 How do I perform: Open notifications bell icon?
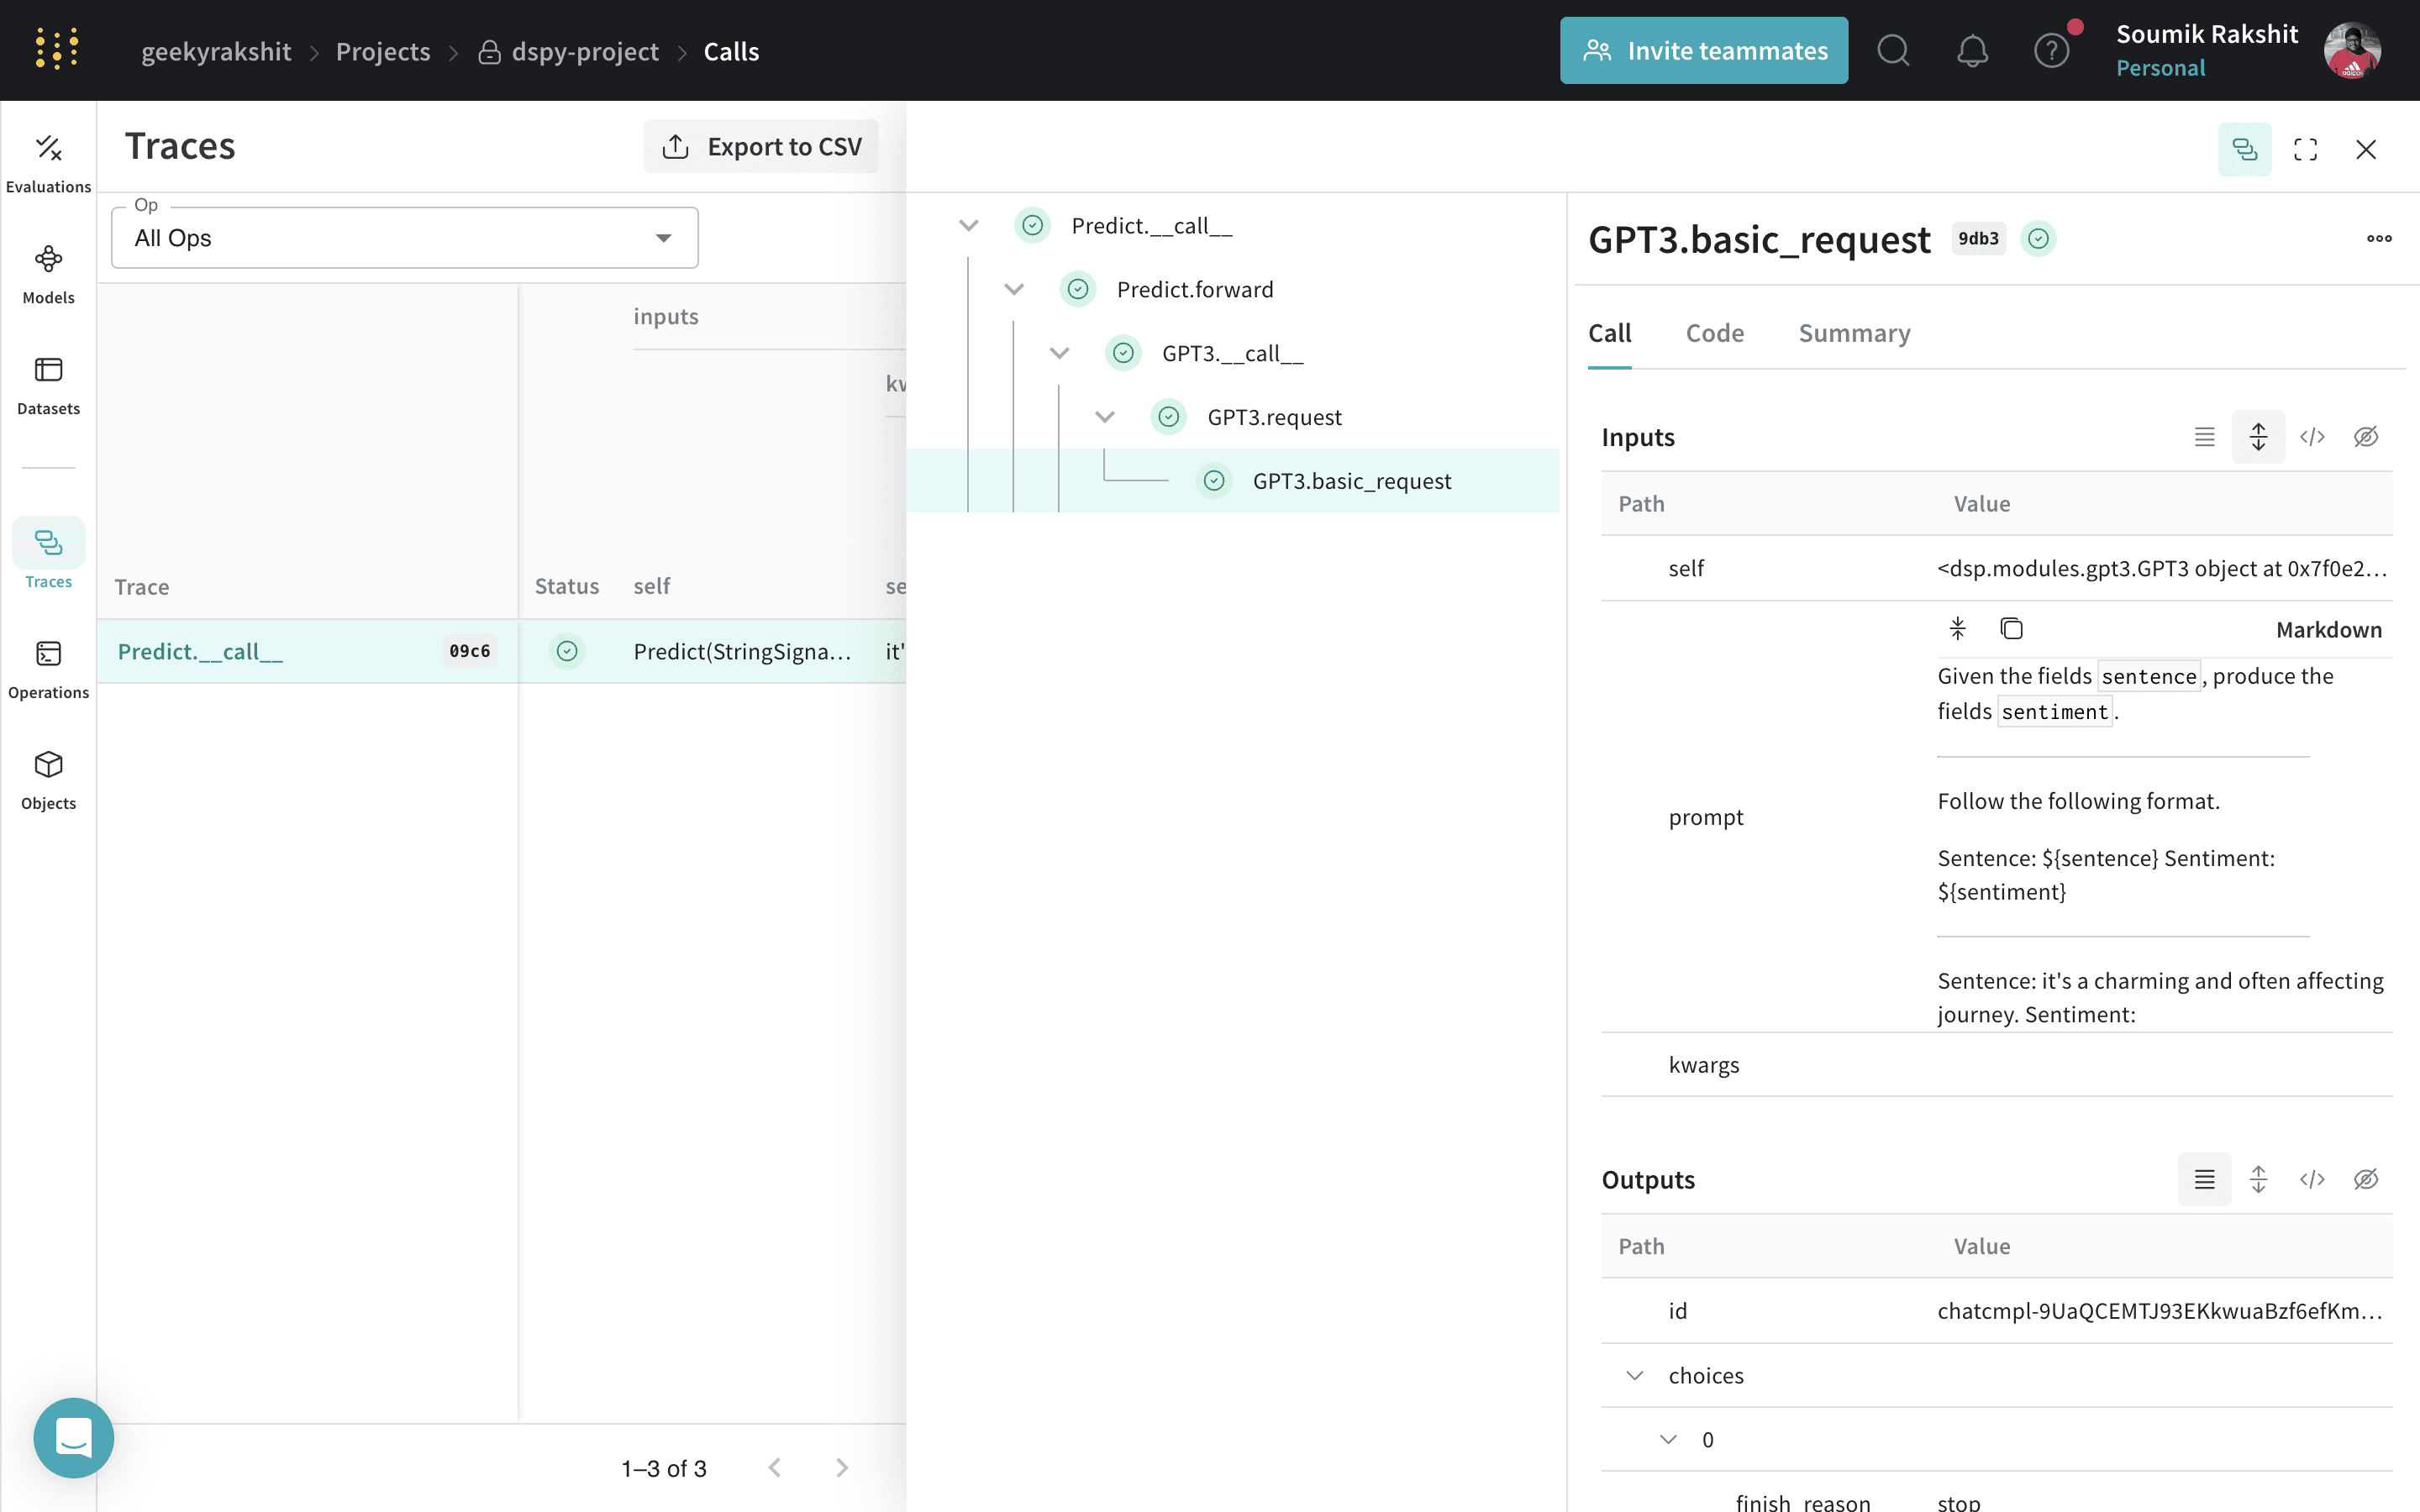(x=1972, y=50)
